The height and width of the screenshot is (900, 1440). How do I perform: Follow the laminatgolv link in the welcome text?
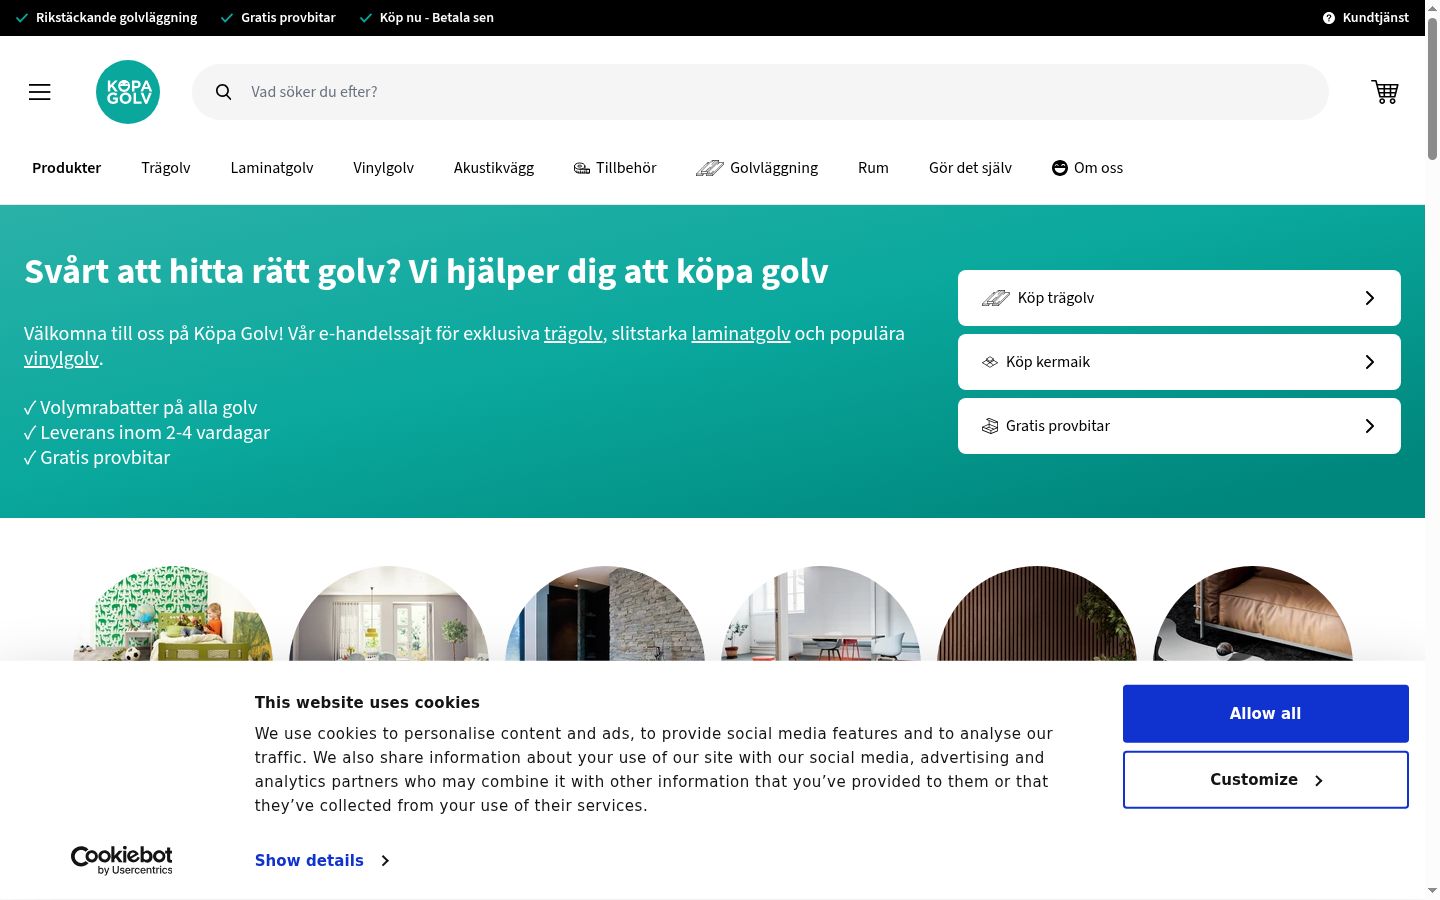tap(741, 334)
